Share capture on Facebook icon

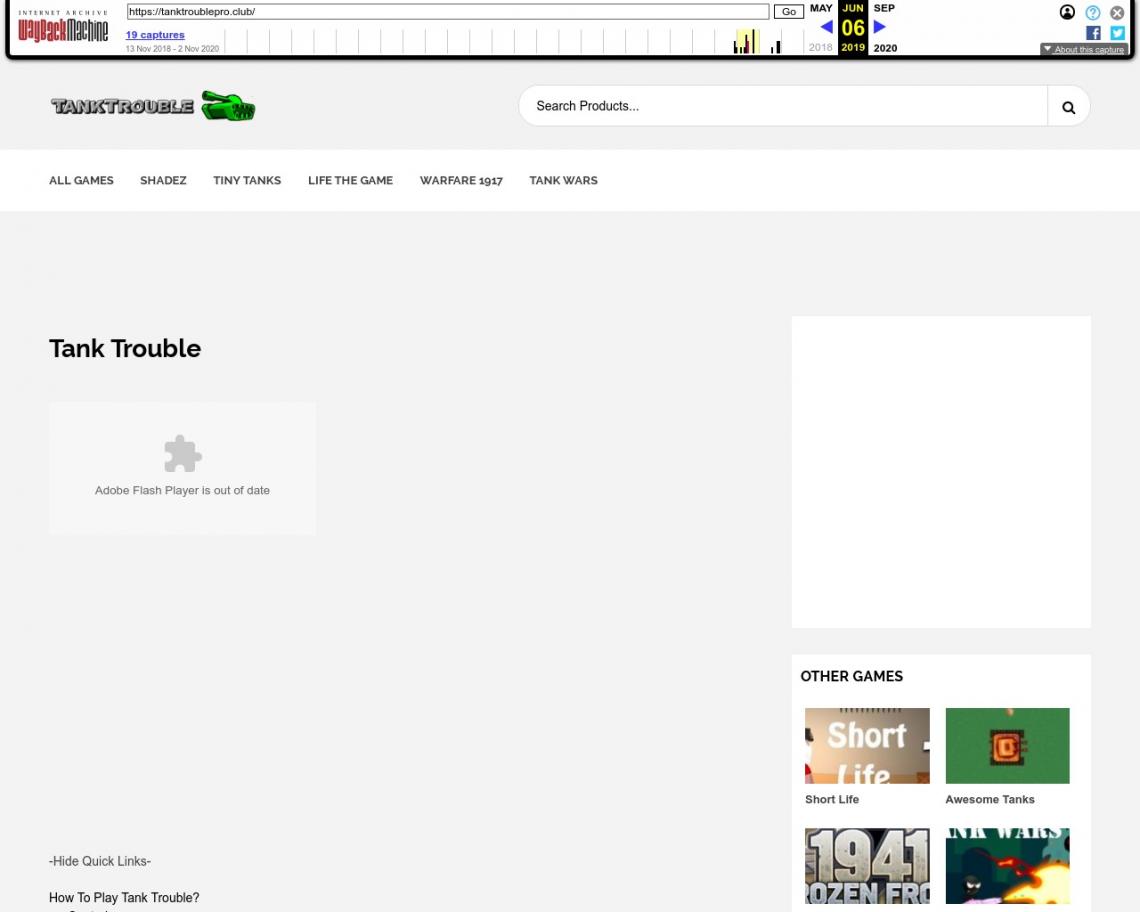tap(1093, 33)
